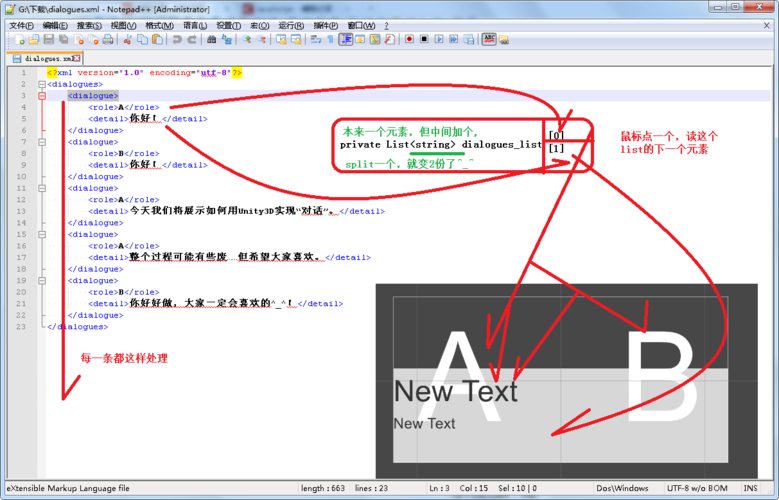Cut selection using the scissors icon
Image resolution: width=779 pixels, height=500 pixels.
127,39
